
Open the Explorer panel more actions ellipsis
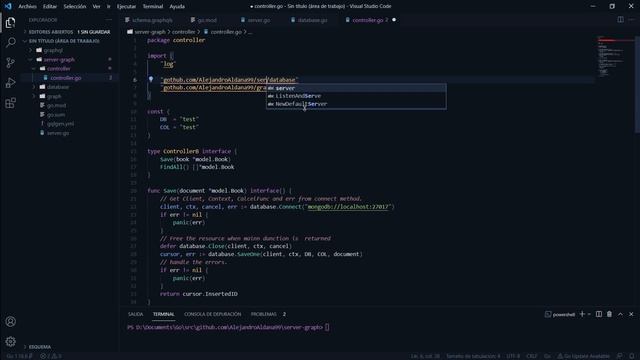[109, 20]
